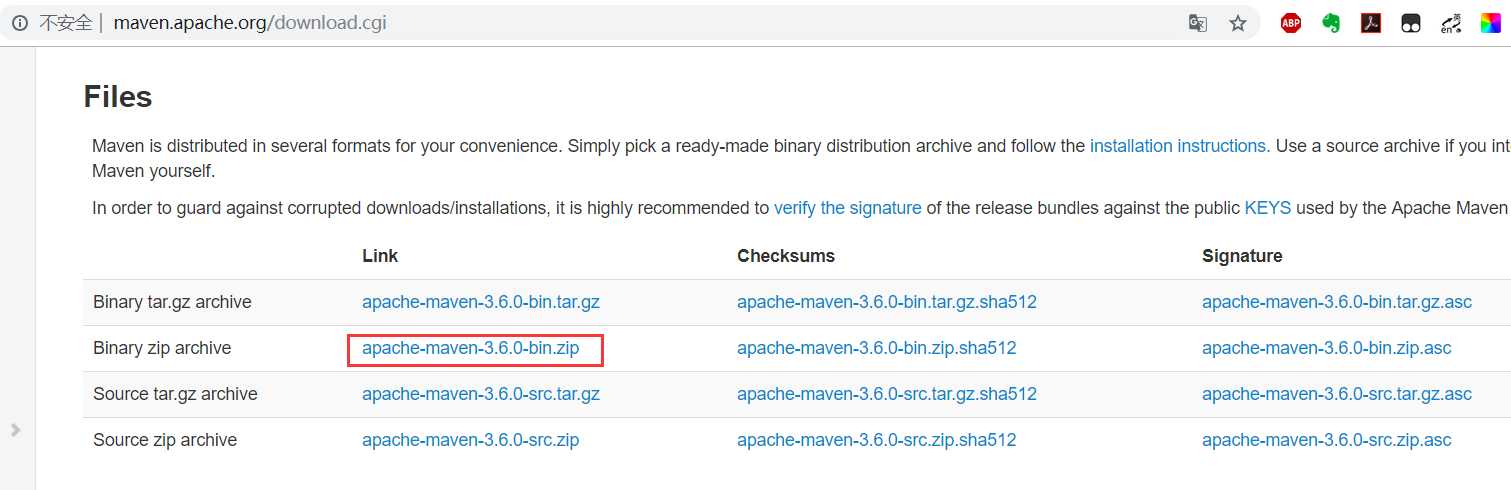Bookmark this page with the star icon
Image resolution: width=1511 pixels, height=490 pixels.
(x=1238, y=23)
